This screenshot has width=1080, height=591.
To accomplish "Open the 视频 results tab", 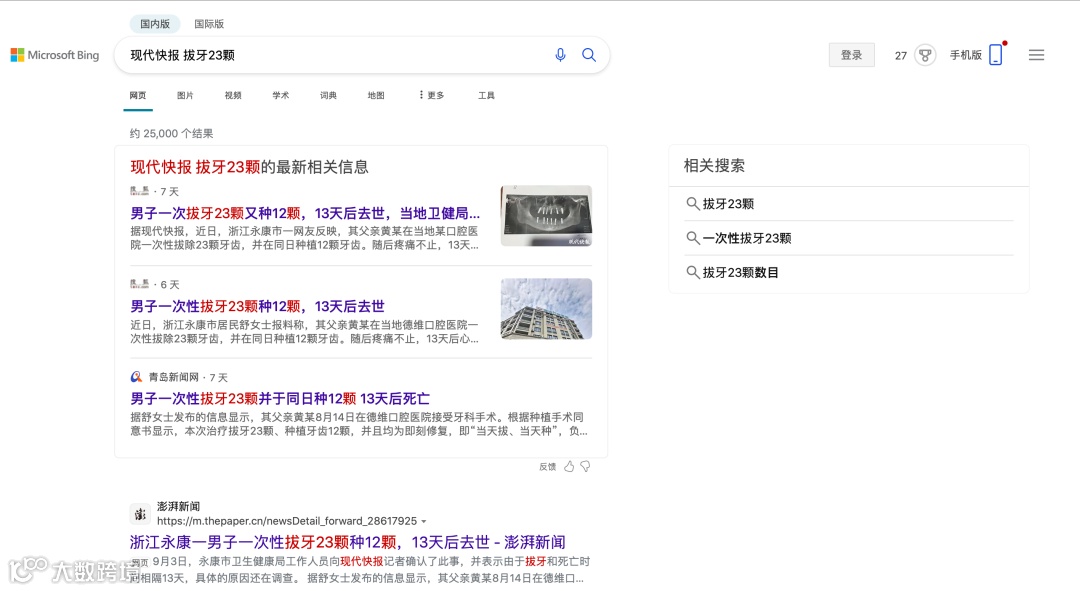I will coord(233,95).
